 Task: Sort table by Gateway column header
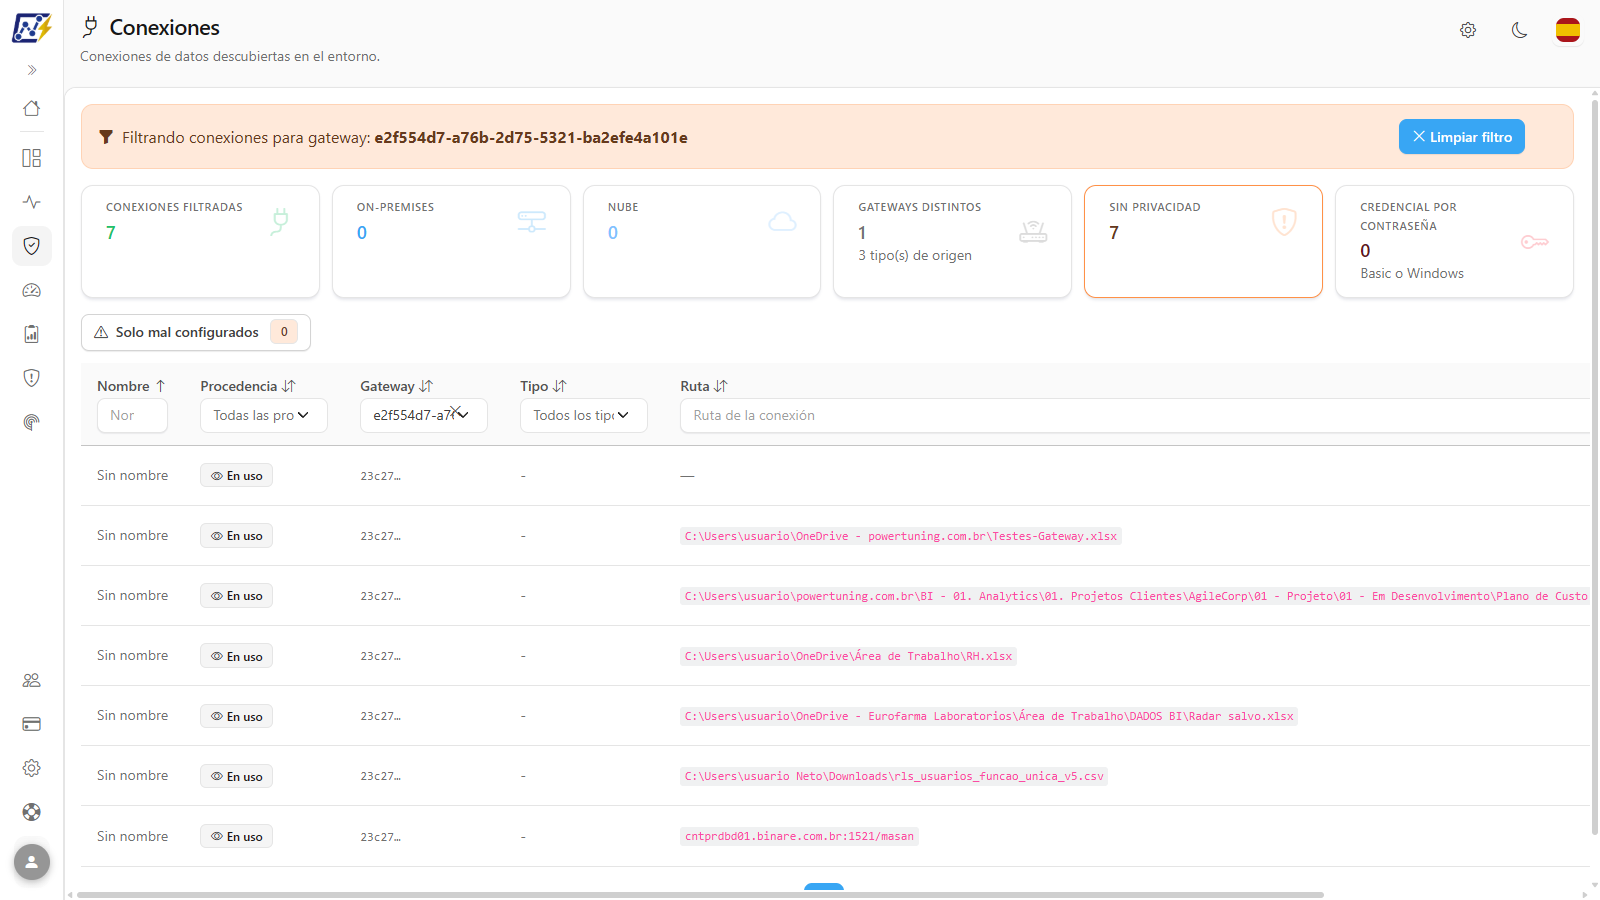click(x=396, y=386)
